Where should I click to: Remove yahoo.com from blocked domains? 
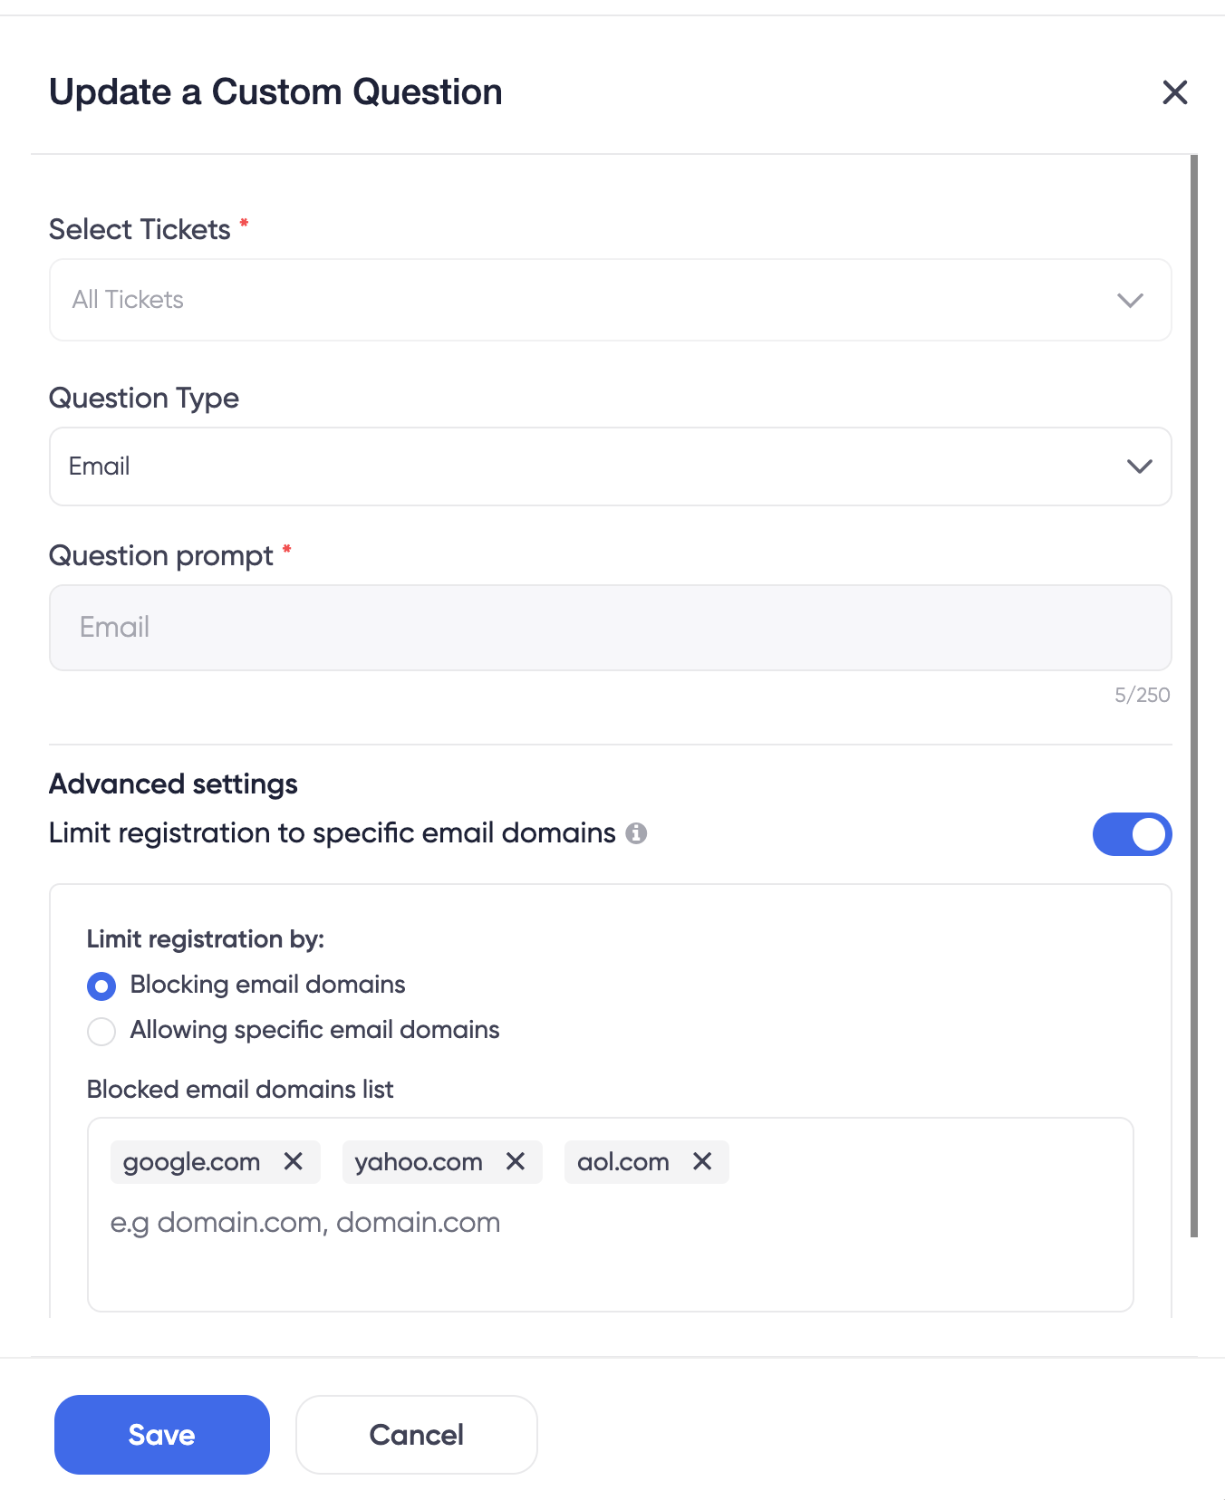[515, 1161]
